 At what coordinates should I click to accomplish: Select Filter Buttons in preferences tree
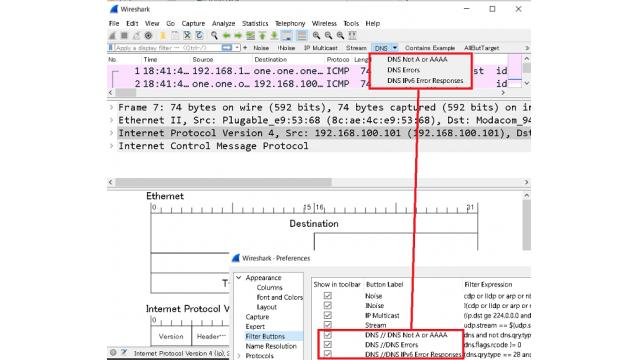pos(265,336)
